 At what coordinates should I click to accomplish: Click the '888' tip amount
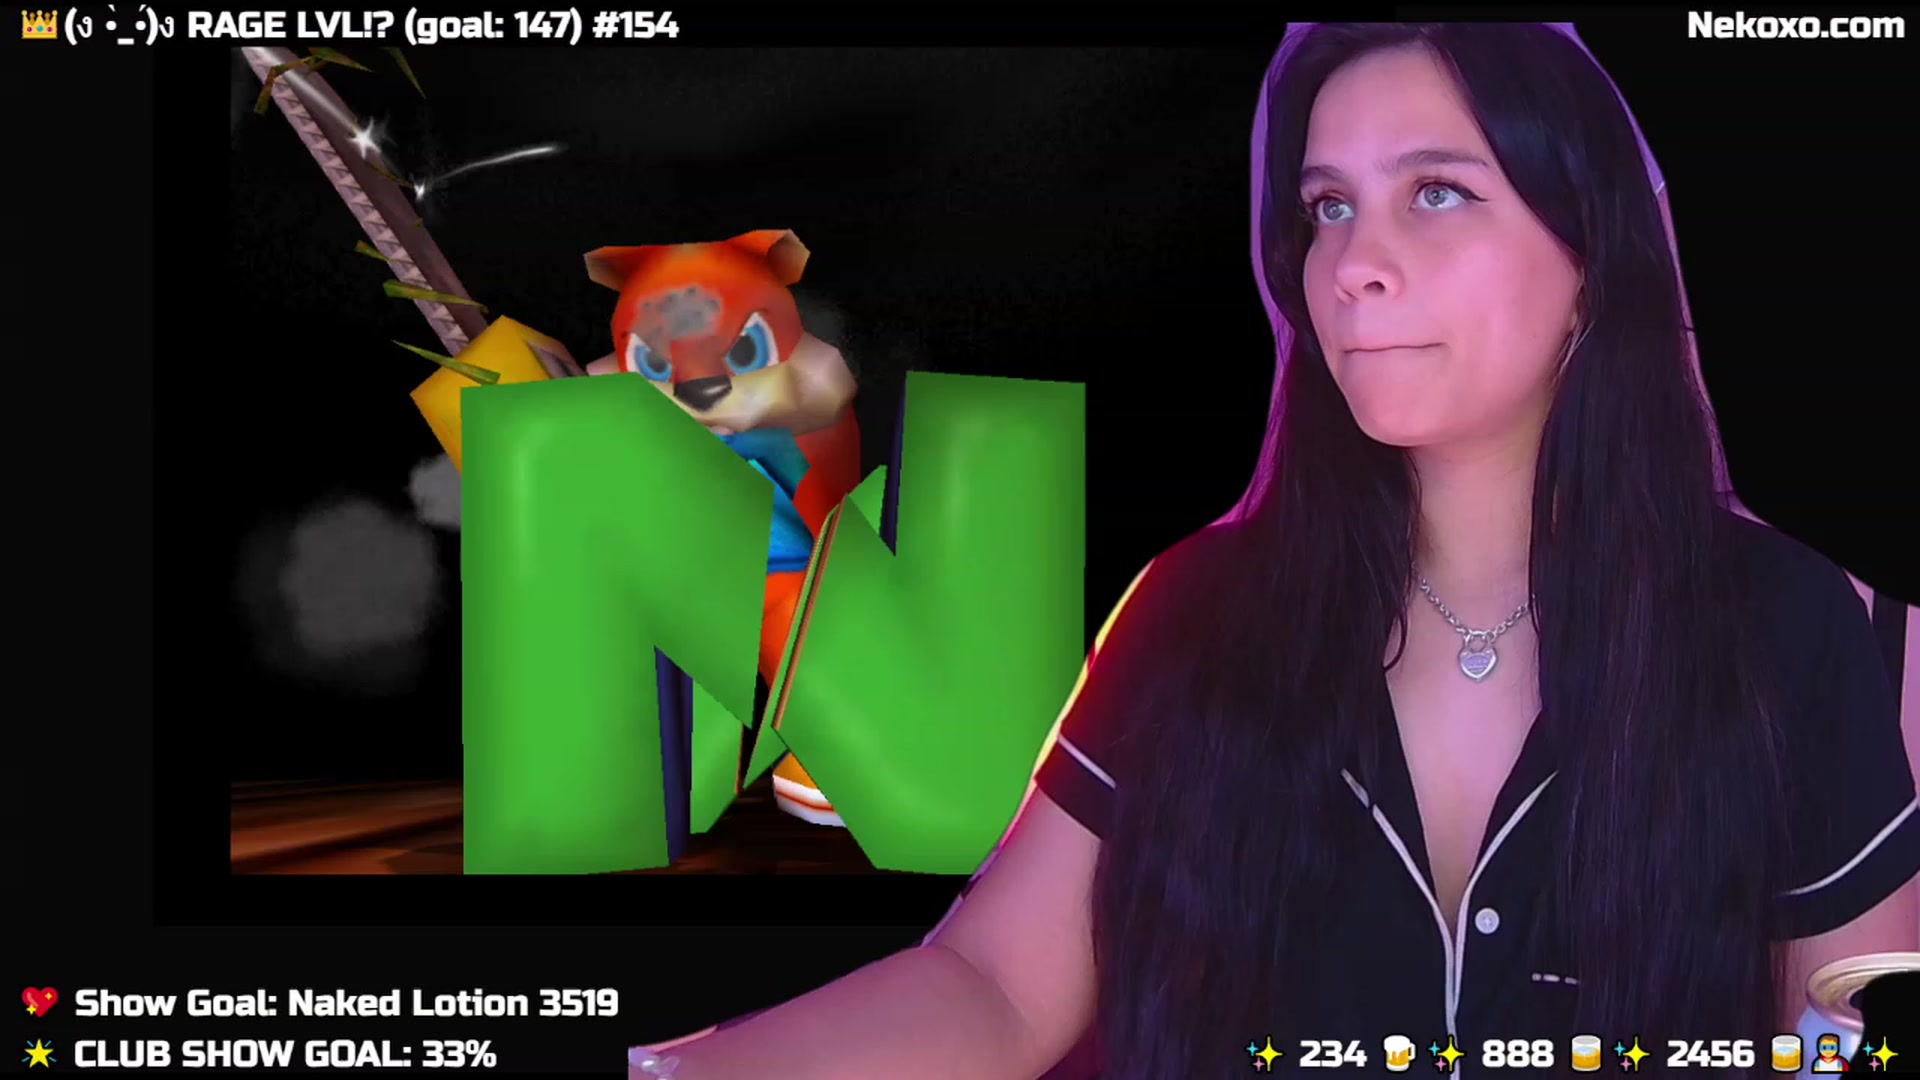click(1517, 1054)
